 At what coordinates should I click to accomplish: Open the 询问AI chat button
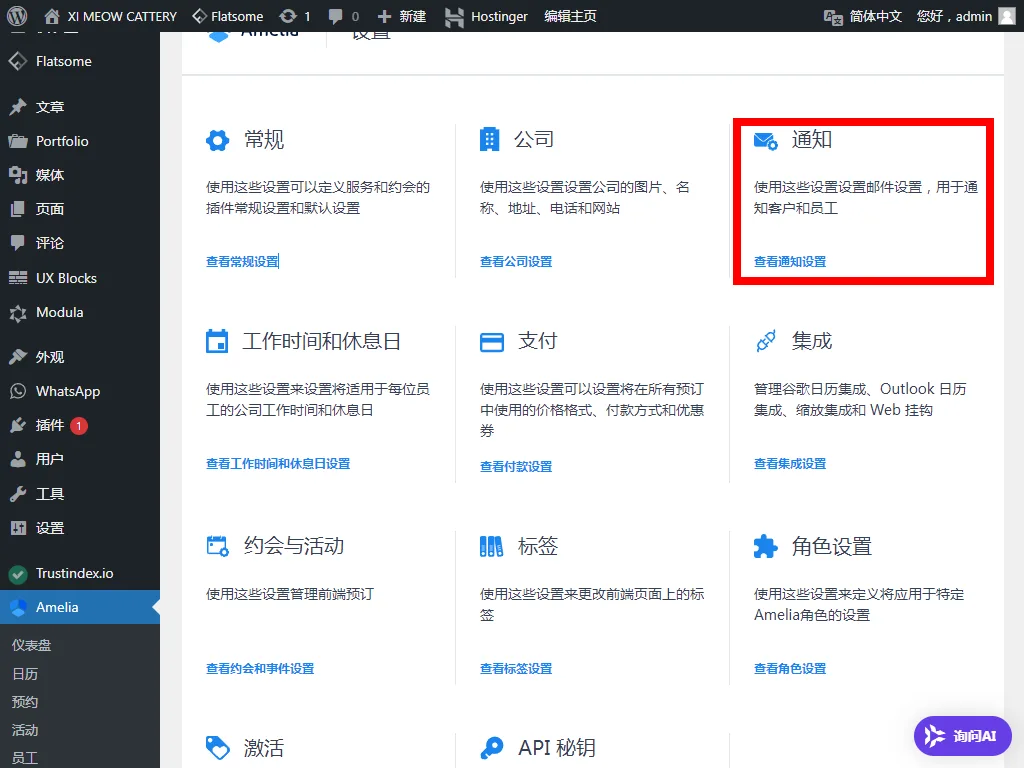[x=963, y=736]
